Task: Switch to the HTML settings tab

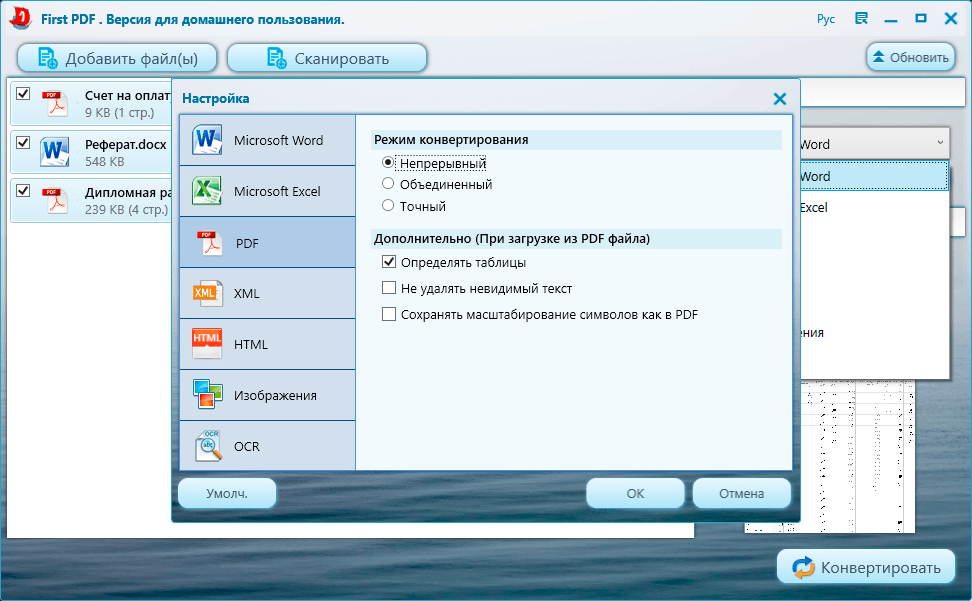Action: coord(267,344)
